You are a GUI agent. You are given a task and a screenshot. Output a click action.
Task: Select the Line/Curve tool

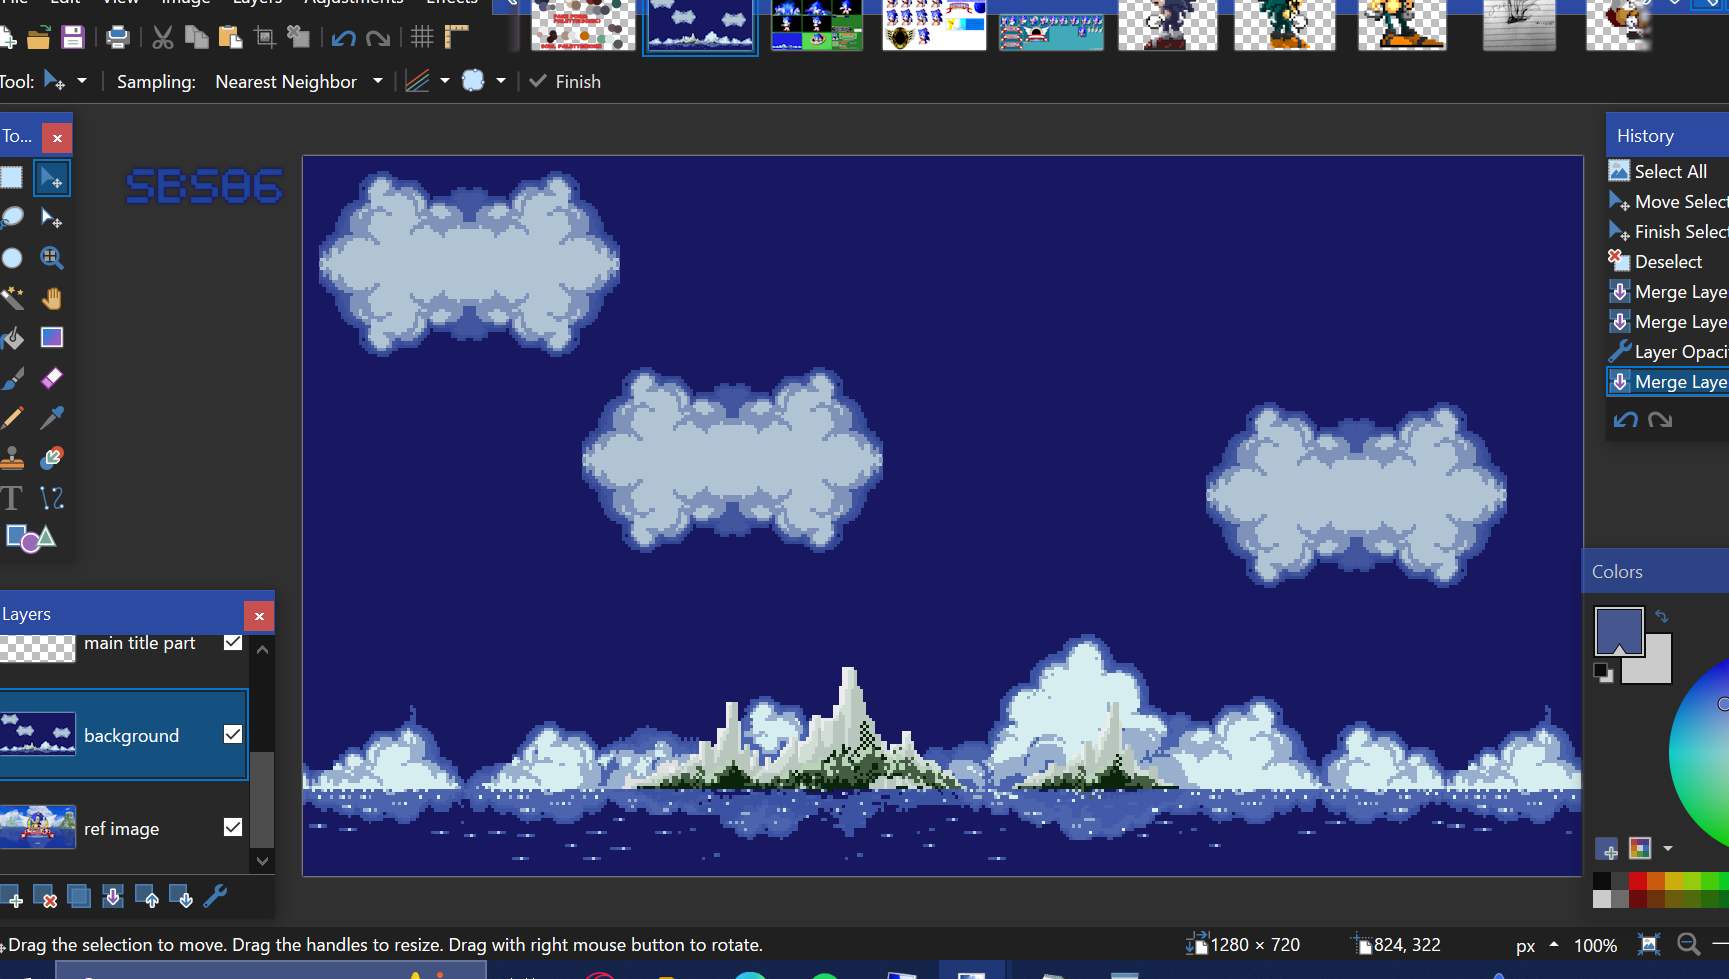51,498
